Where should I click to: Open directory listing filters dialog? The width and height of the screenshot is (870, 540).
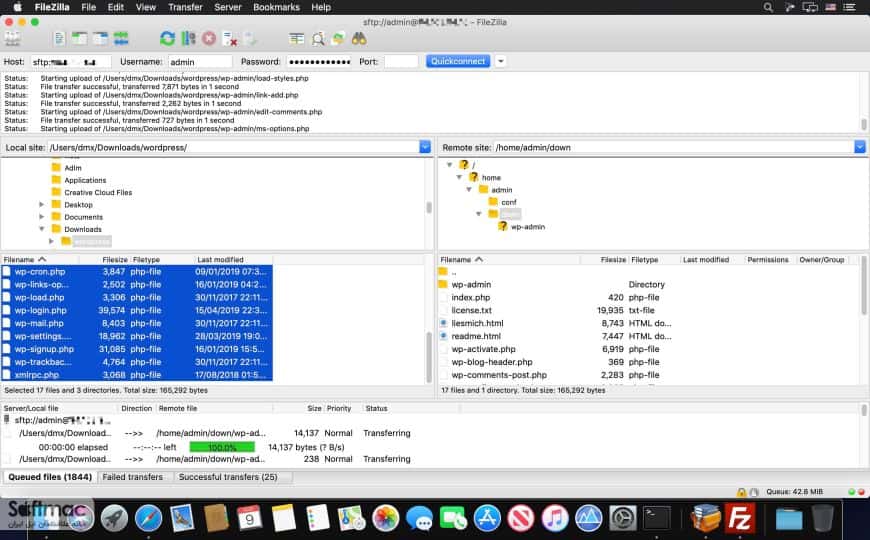[x=297, y=39]
